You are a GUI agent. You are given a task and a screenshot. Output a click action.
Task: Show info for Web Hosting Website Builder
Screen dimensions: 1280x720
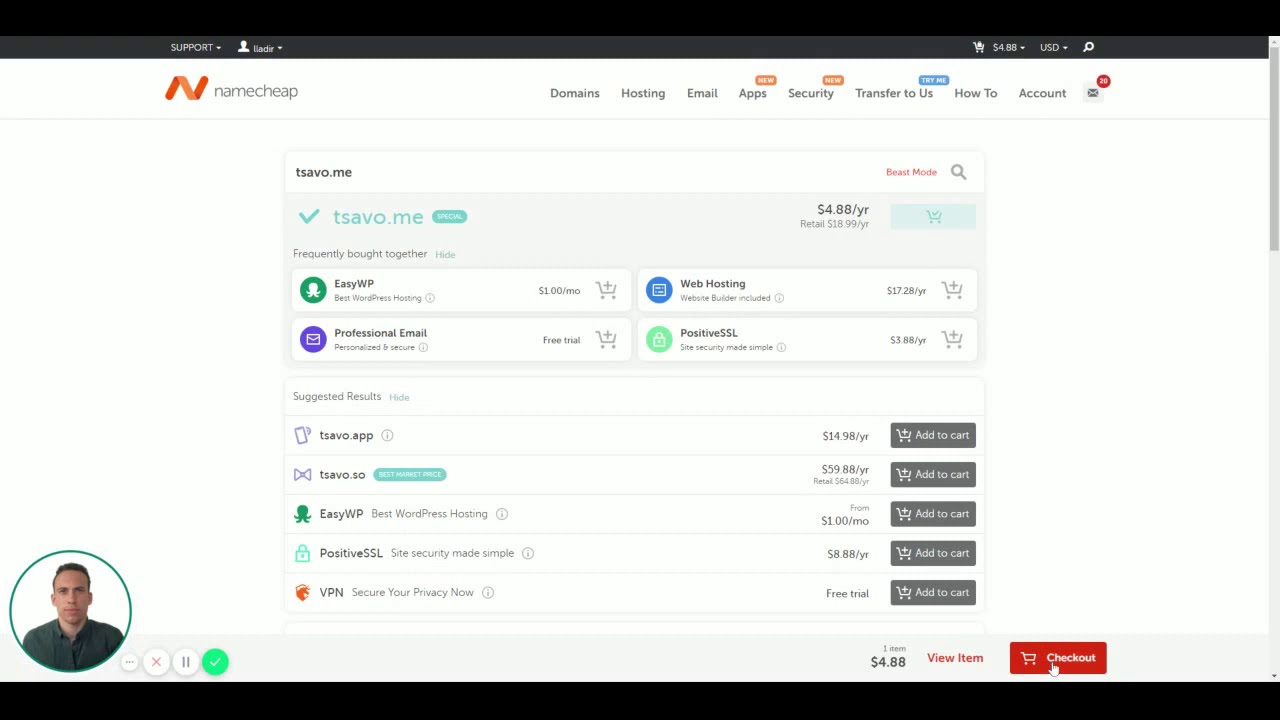(x=779, y=298)
